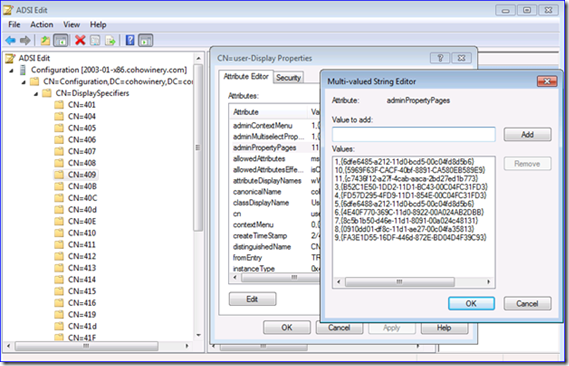
Task: Click the CN=40C folder icon
Action: point(58,198)
